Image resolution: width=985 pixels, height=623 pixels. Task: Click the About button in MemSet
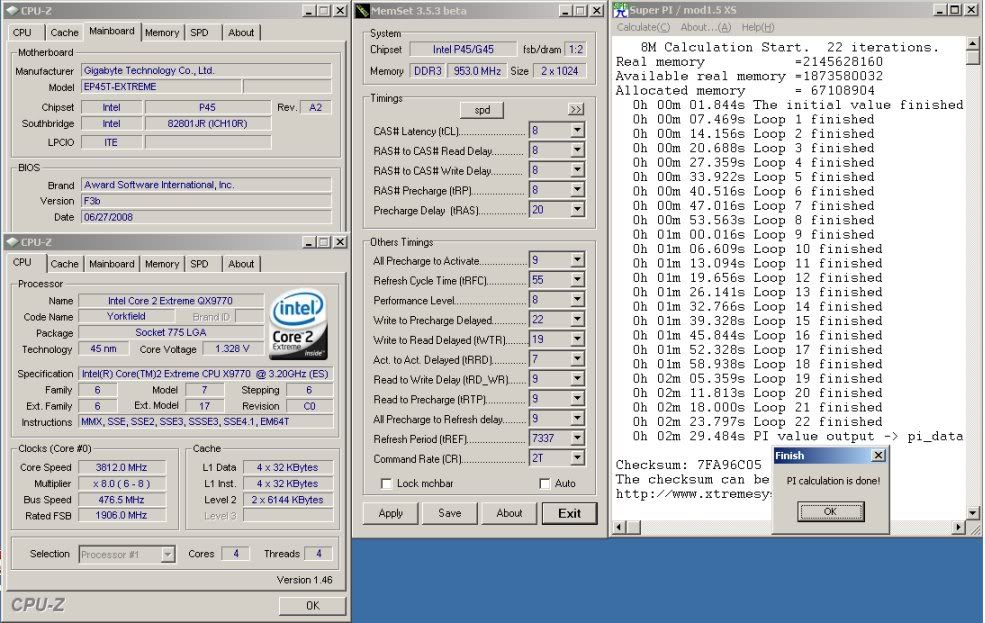pyautogui.click(x=509, y=514)
